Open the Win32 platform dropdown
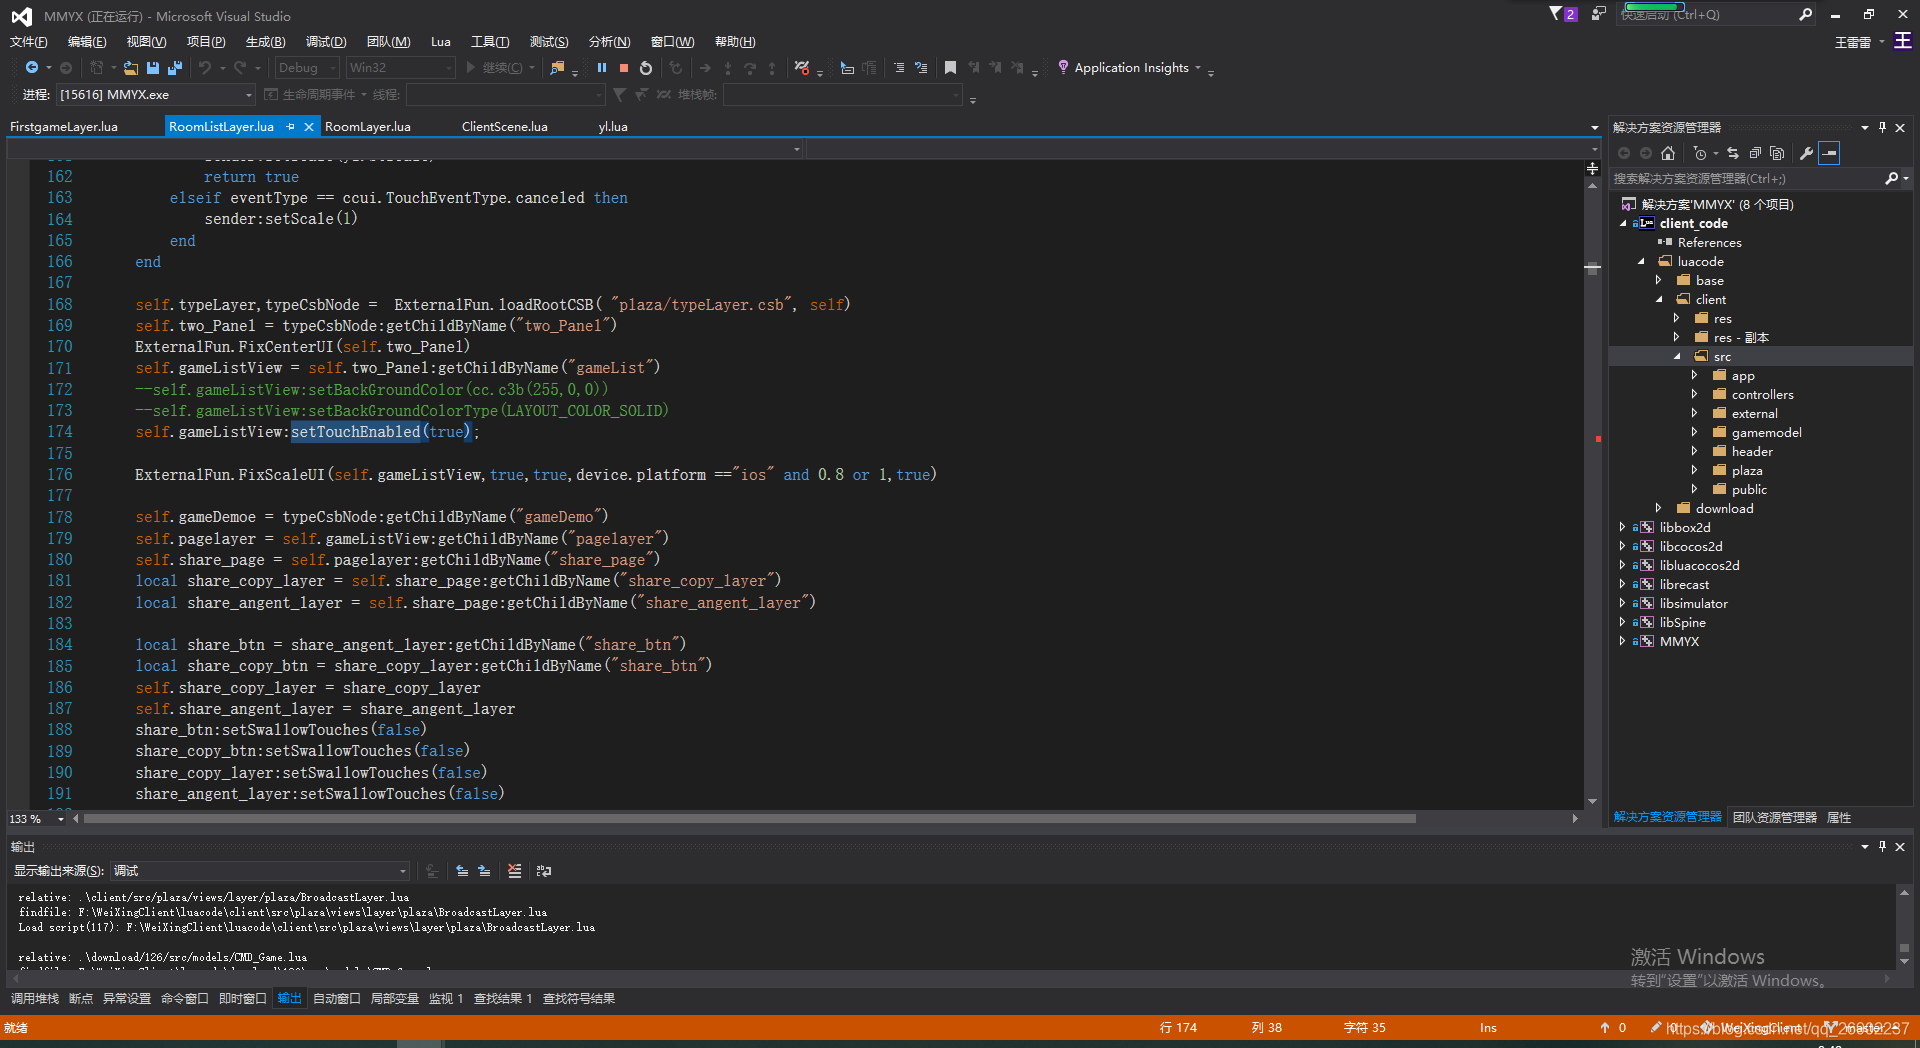Viewport: 1920px width, 1048px height. coord(400,68)
